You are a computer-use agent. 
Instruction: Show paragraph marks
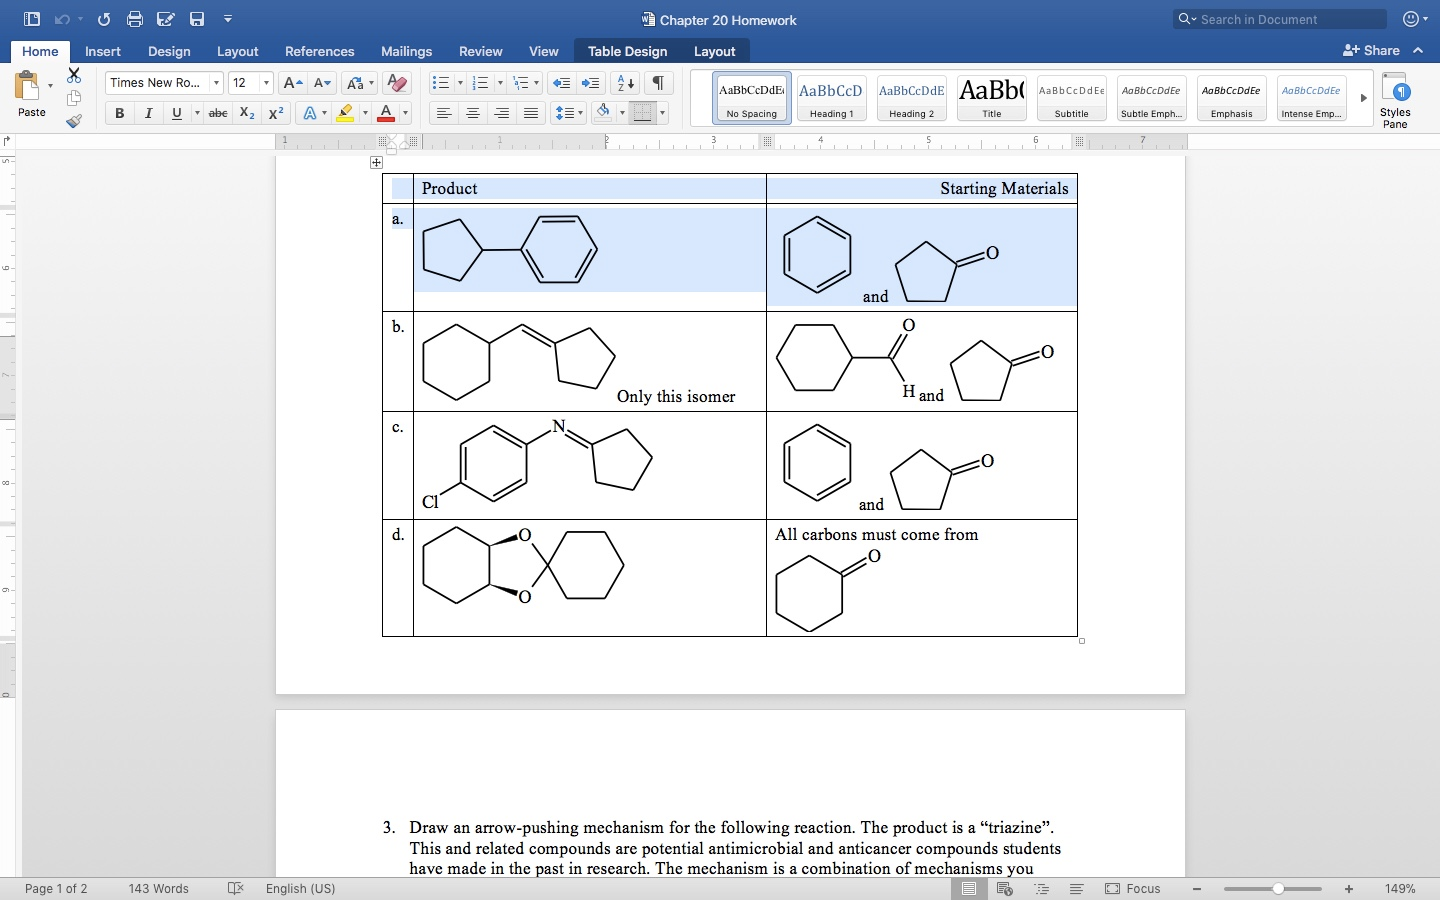[658, 83]
